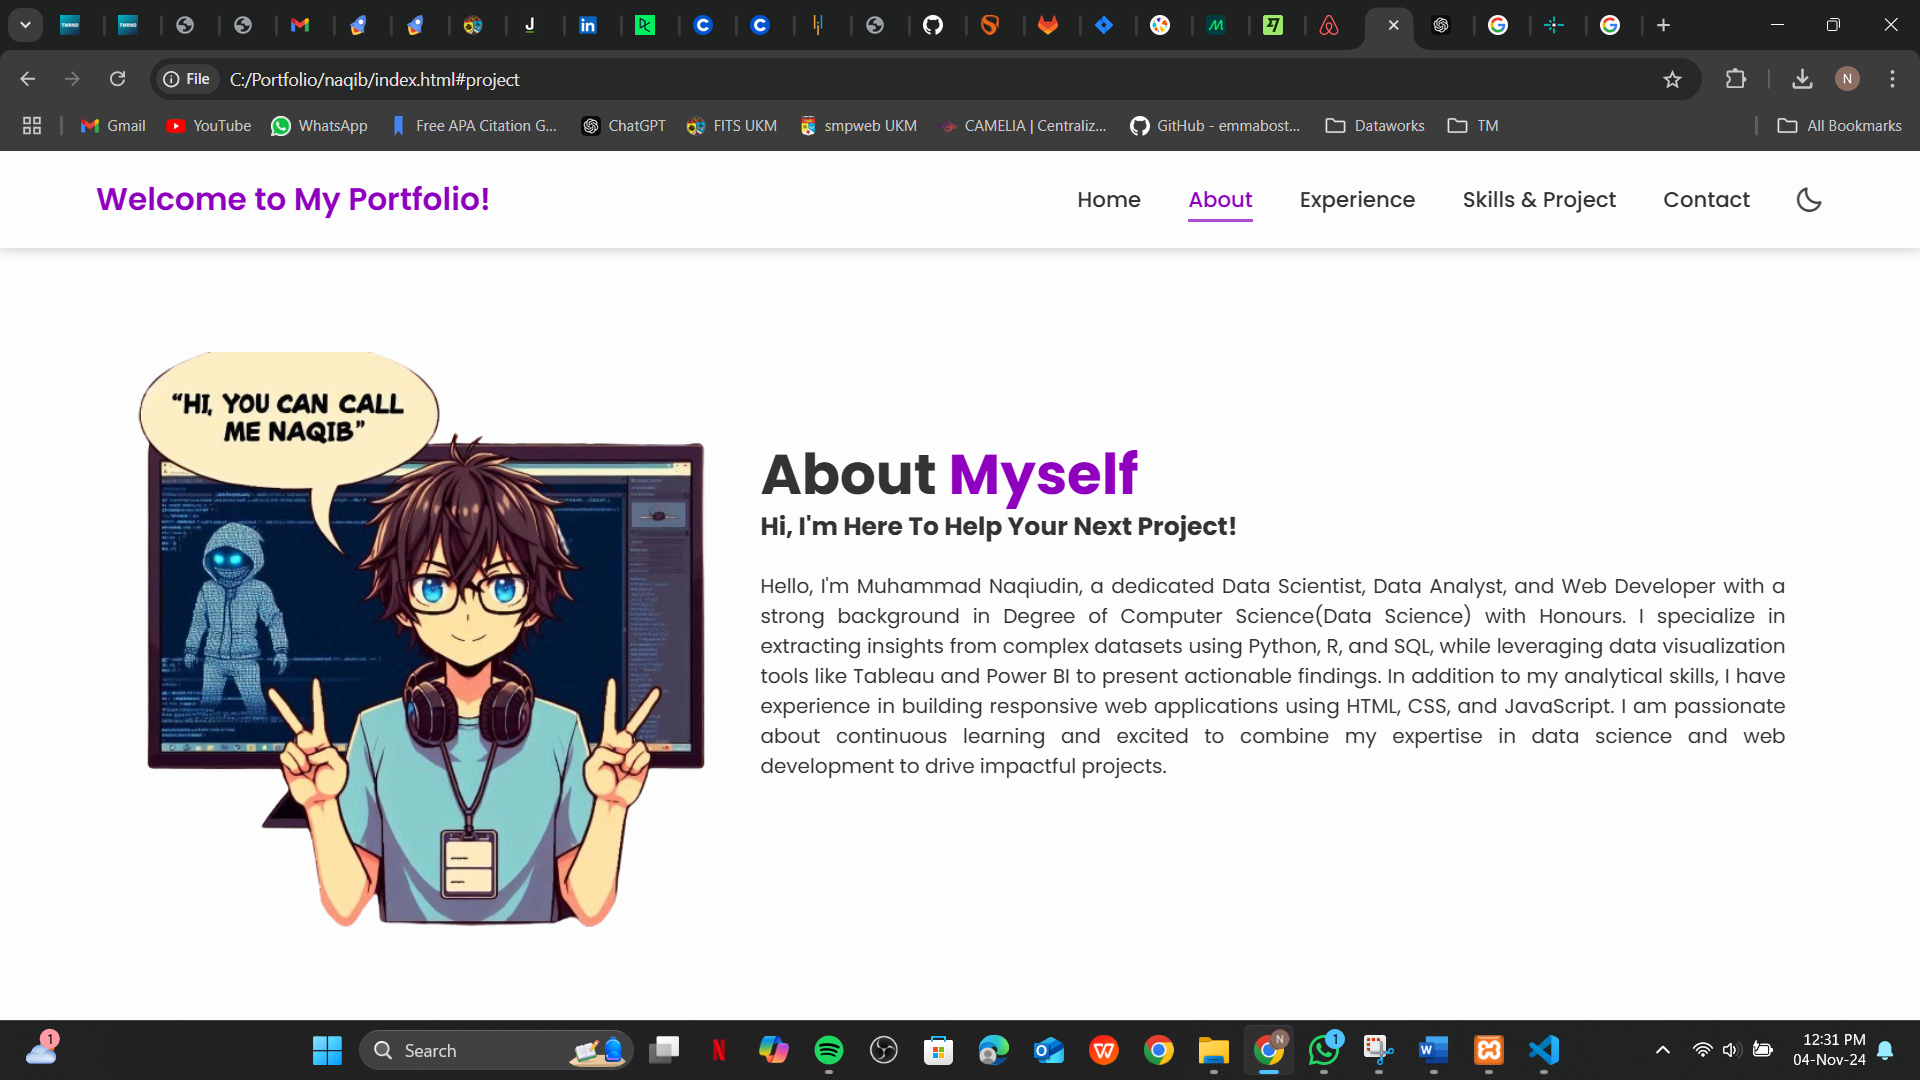The width and height of the screenshot is (1920, 1080).
Task: Select Experience in the navigation bar
Action: click(1357, 200)
